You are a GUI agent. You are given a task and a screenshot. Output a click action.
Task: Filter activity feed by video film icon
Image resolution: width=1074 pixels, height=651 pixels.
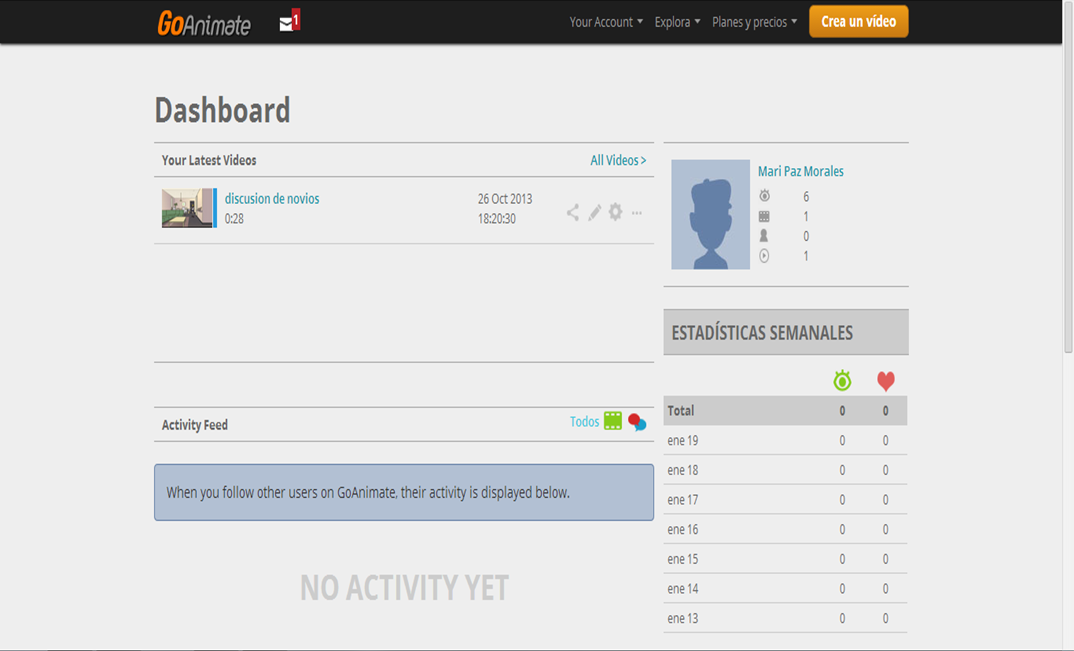click(x=613, y=422)
